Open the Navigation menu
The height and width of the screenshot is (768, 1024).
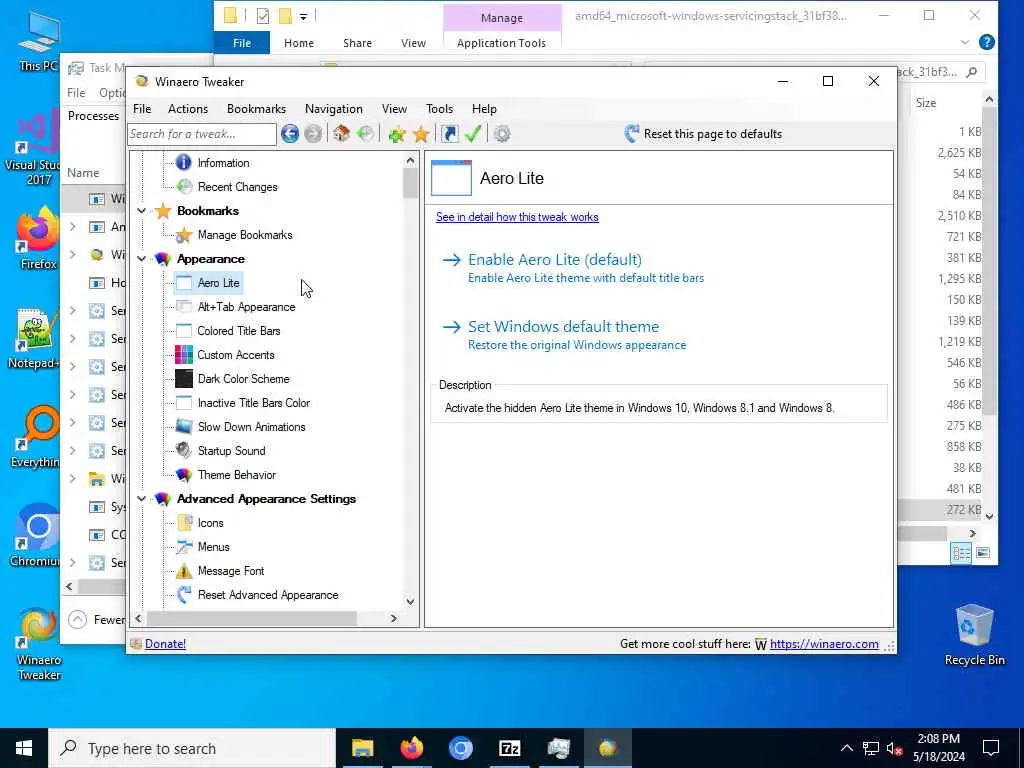[x=334, y=109]
